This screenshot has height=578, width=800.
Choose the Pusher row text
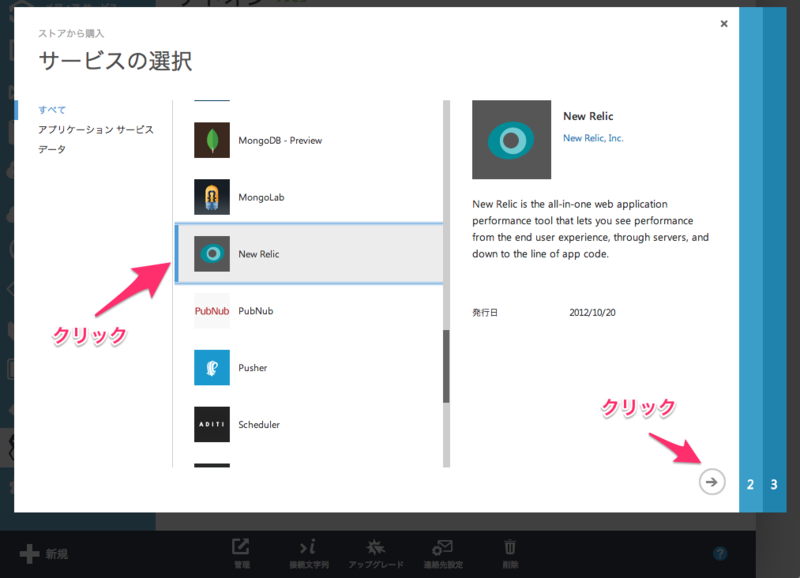[x=253, y=367]
